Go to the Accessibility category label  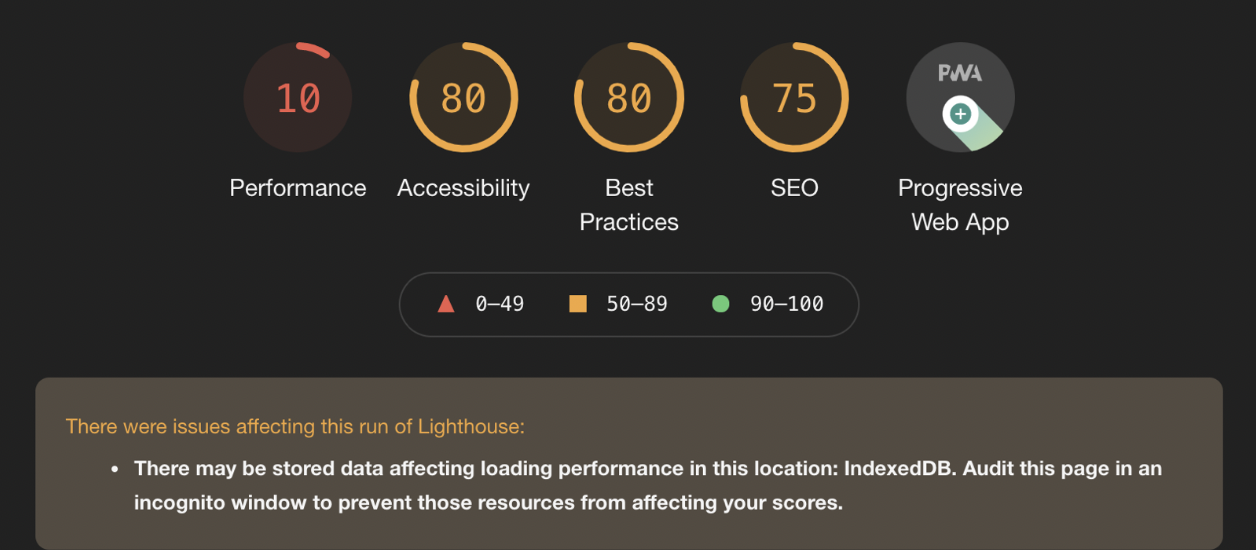[463, 188]
